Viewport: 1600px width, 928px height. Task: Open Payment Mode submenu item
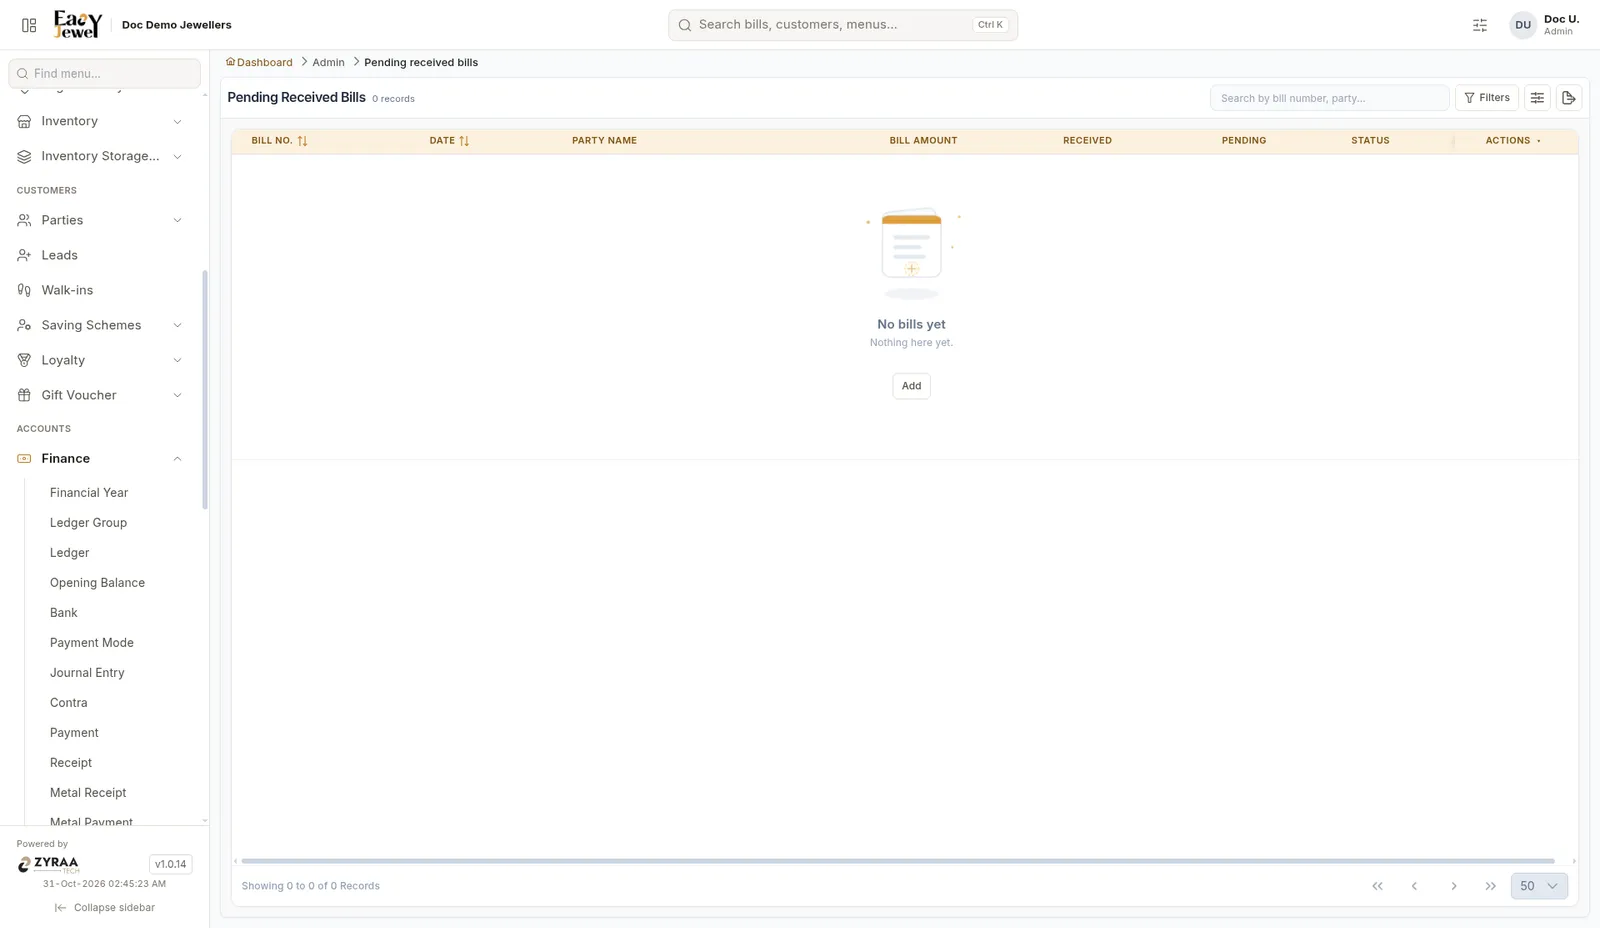92,643
